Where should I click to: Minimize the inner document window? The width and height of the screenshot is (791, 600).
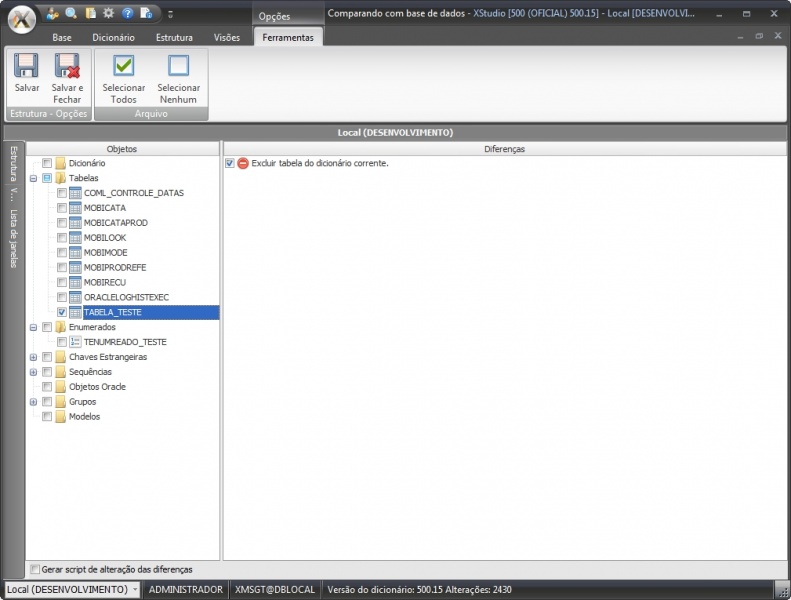pyautogui.click(x=740, y=36)
